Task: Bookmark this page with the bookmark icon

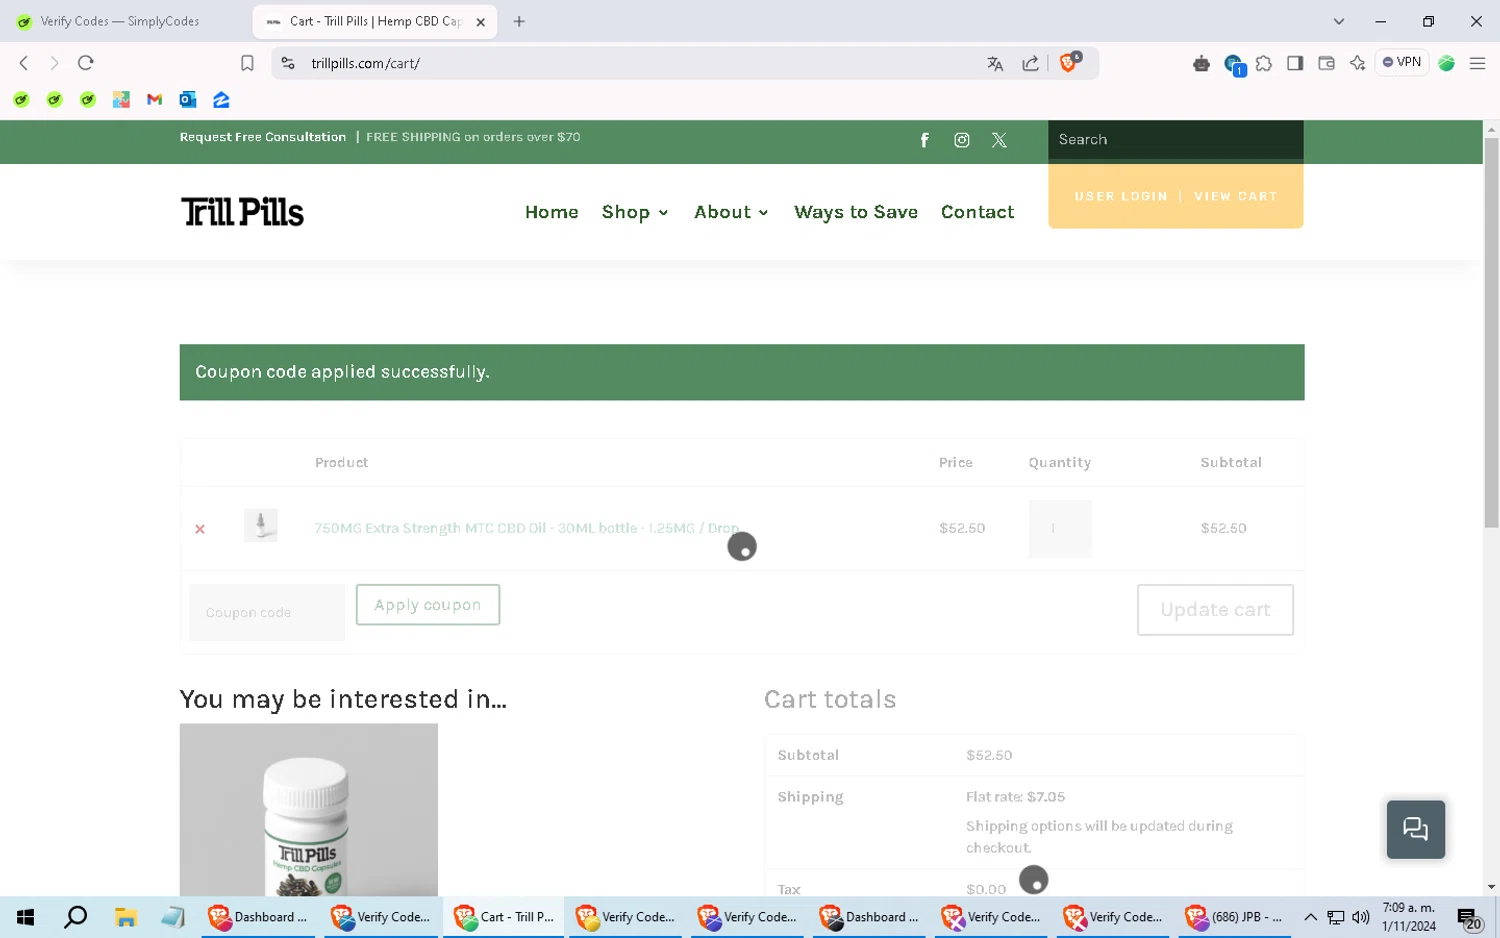Action: [x=247, y=63]
